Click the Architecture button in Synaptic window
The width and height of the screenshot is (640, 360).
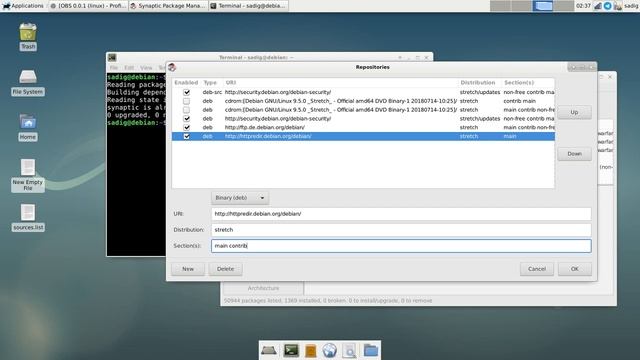[263, 288]
